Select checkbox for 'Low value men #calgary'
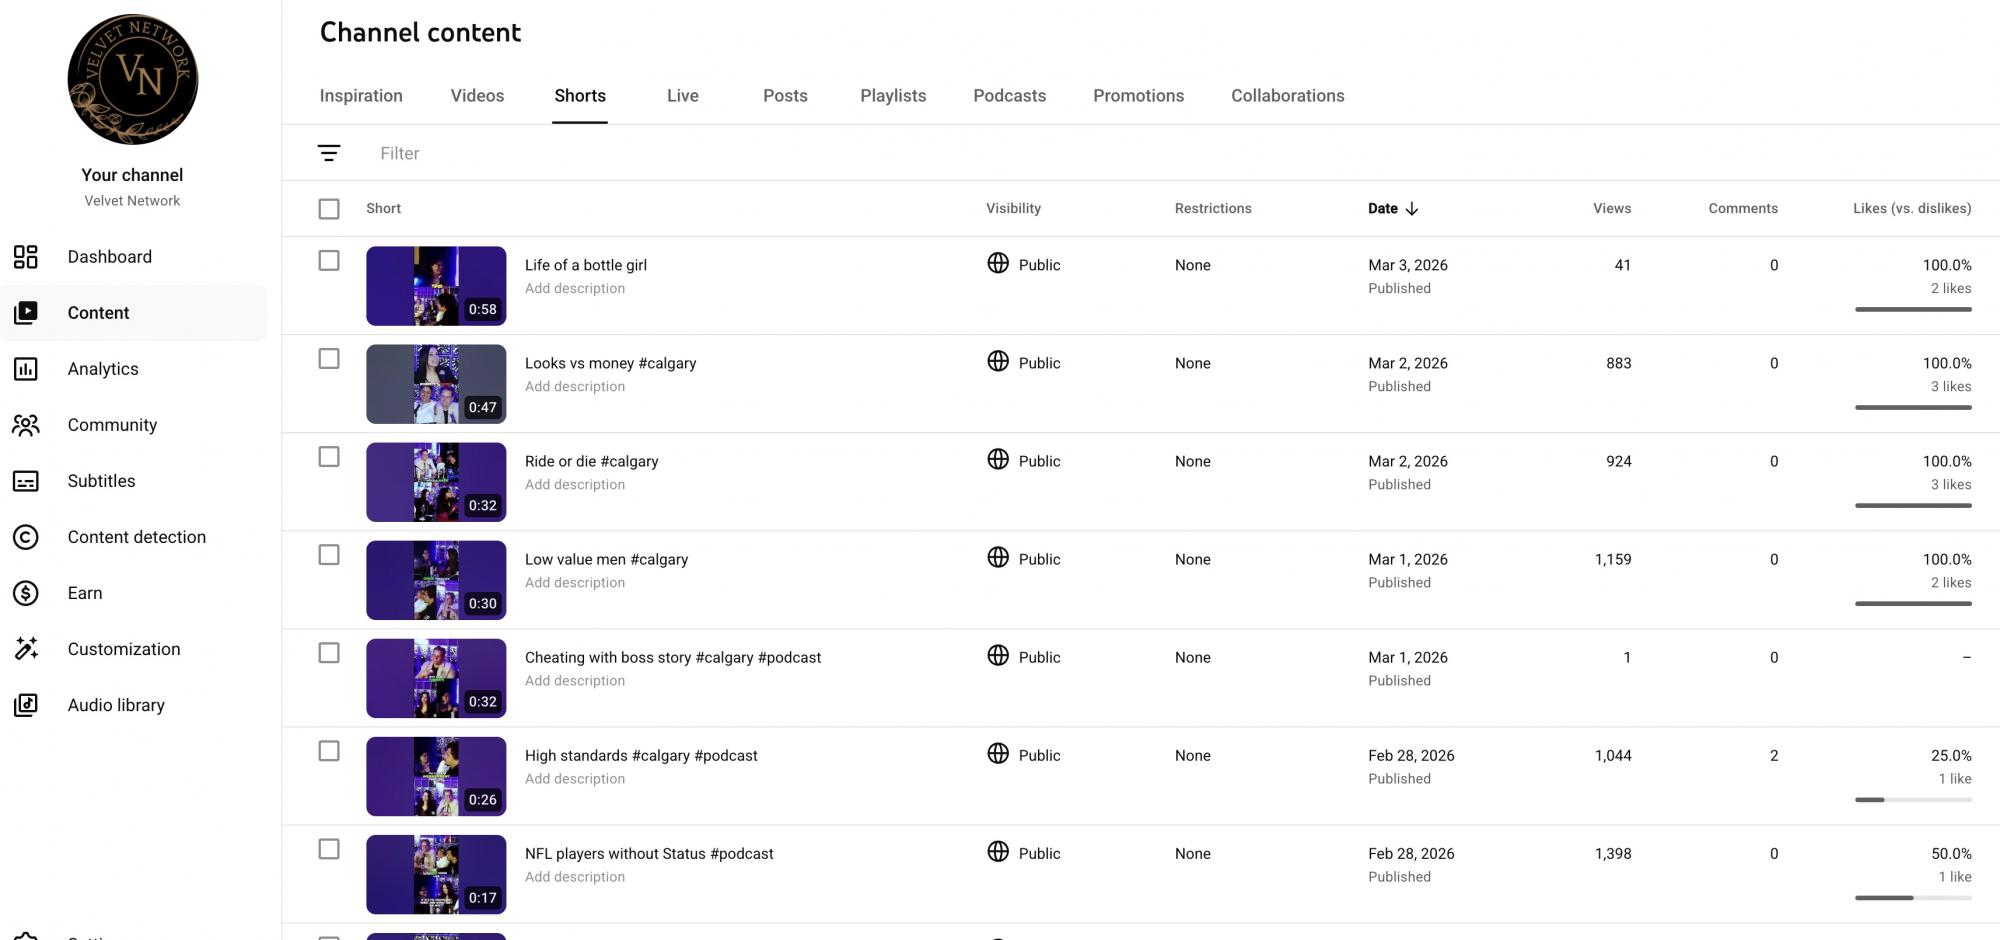Viewport: 2000px width, 940px height. pos(329,555)
